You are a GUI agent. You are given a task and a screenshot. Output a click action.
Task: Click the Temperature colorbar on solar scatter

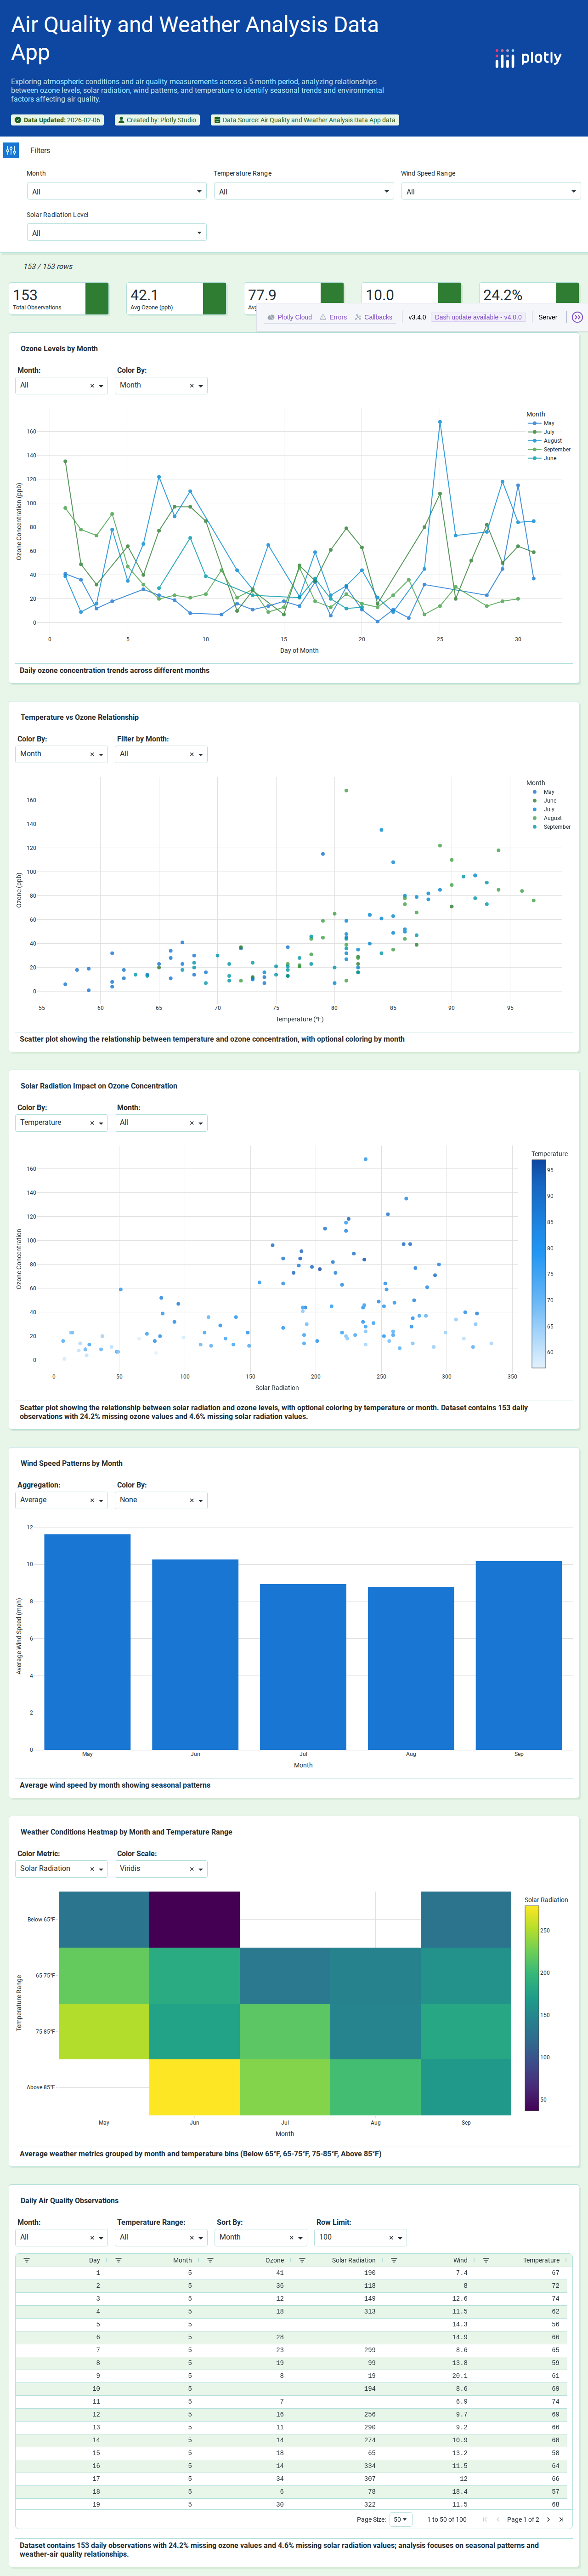tap(538, 1263)
